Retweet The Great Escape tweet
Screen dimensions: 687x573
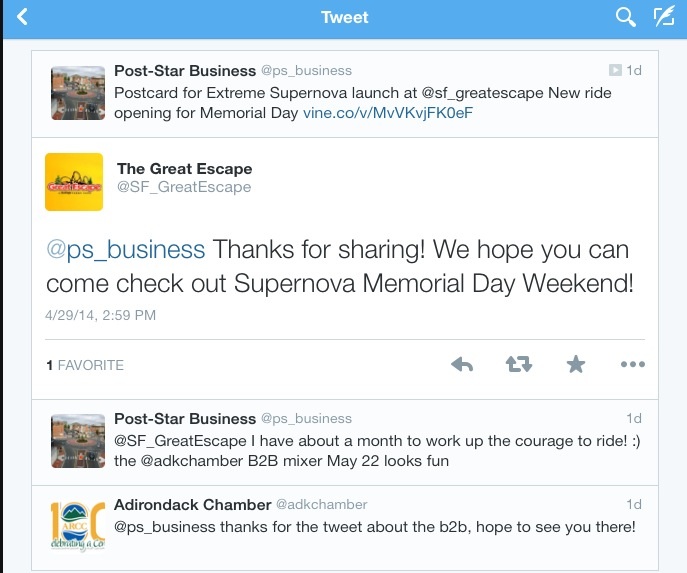(x=519, y=365)
